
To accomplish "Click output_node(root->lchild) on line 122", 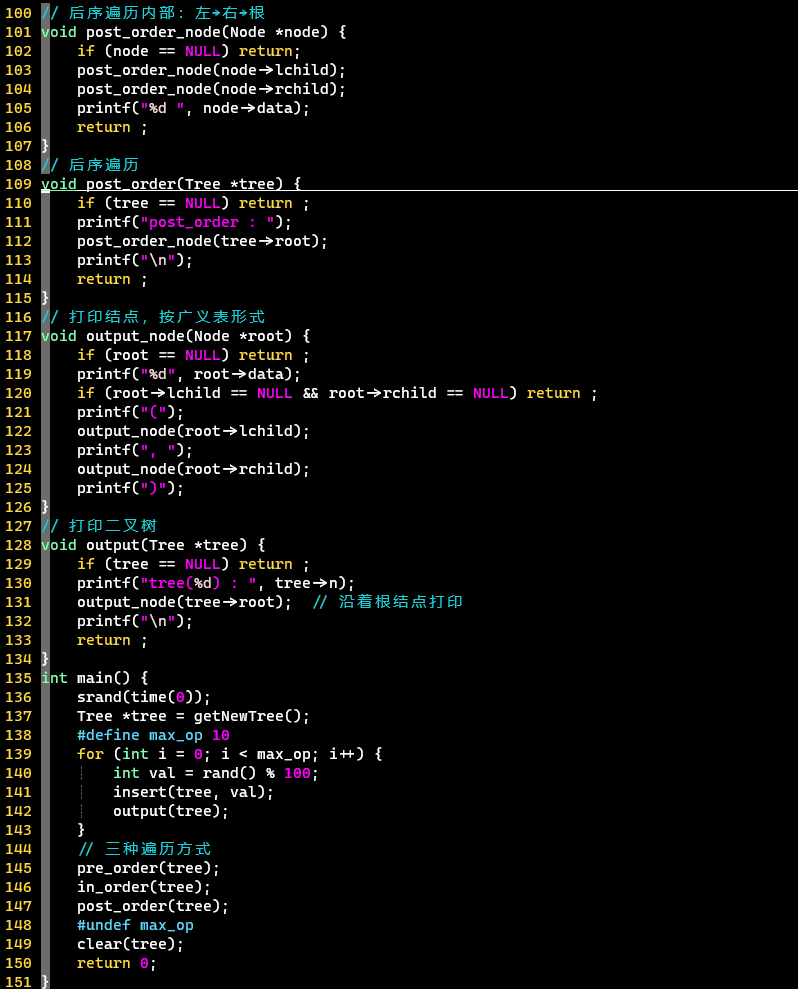I will [193, 431].
